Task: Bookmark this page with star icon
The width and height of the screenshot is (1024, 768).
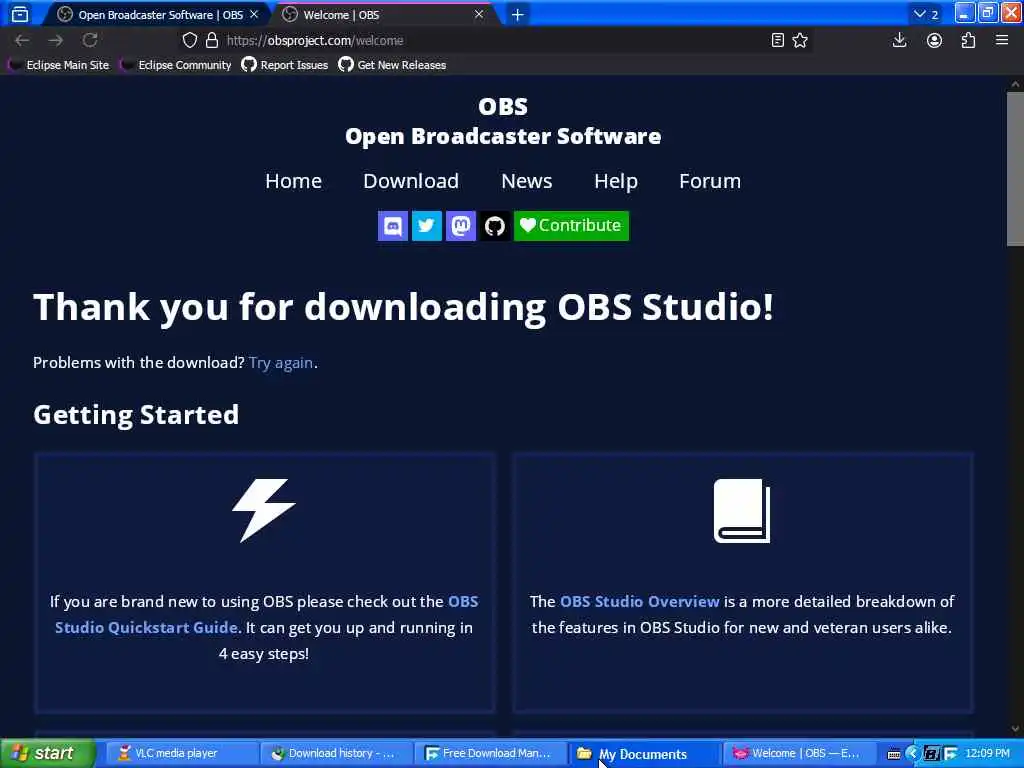Action: 800,40
